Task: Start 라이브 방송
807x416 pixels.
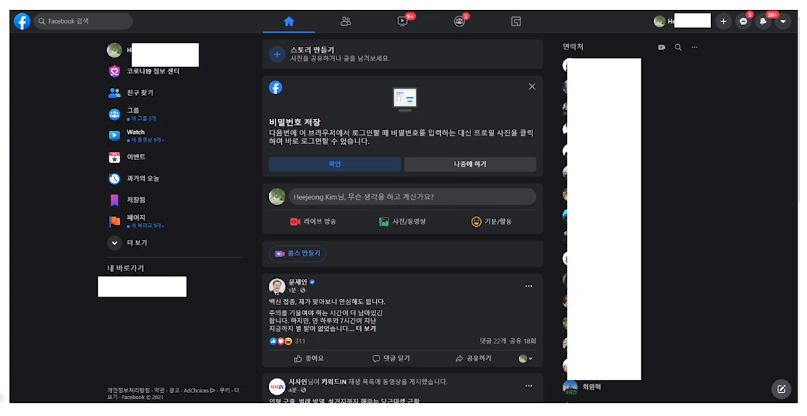Action: [313, 221]
